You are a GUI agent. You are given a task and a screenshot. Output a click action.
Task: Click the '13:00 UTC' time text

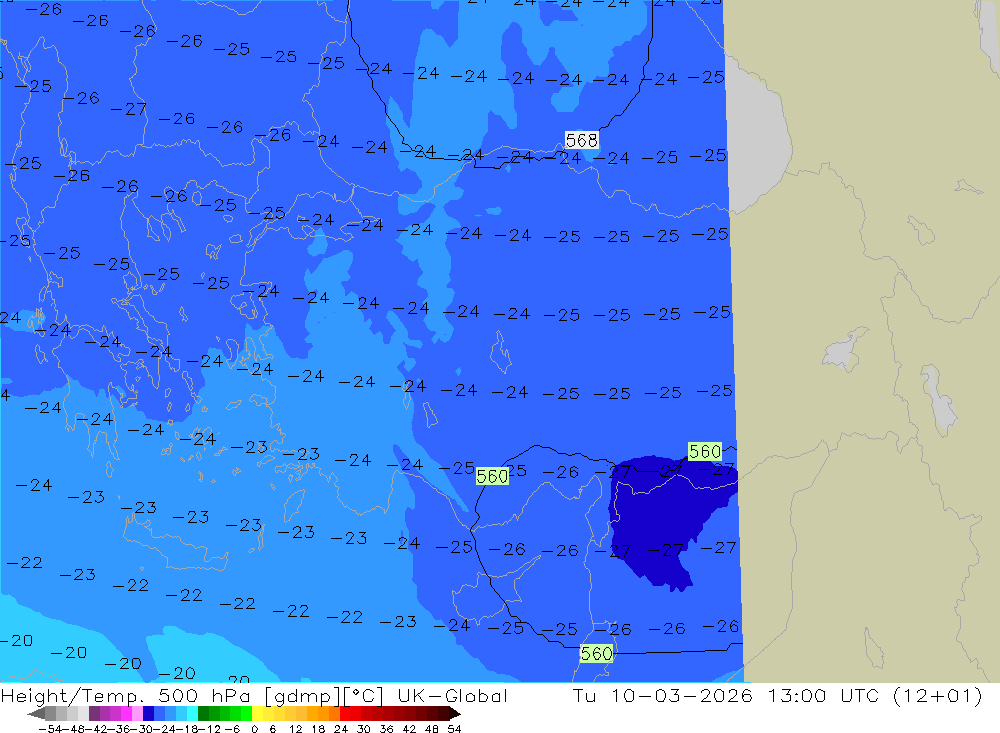(x=822, y=695)
